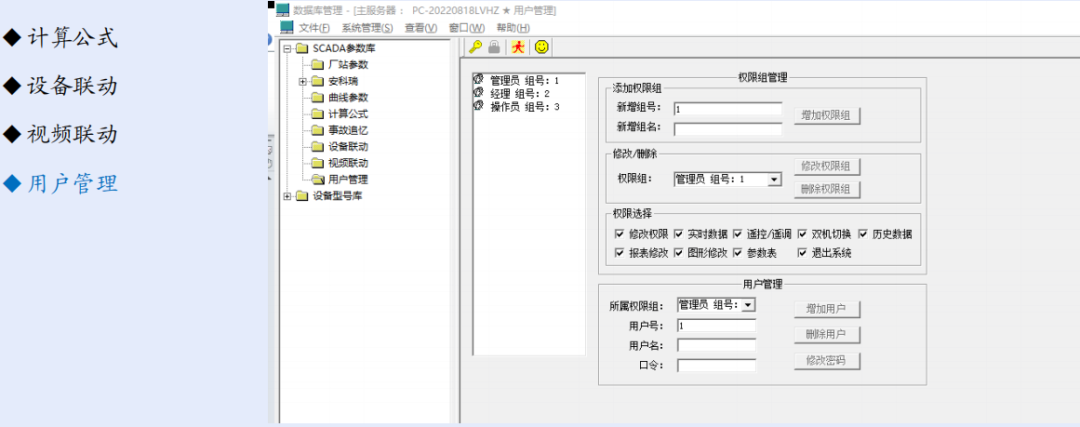Click the title bar application icon
Image resolution: width=1080 pixels, height=427 pixels.
[283, 10]
